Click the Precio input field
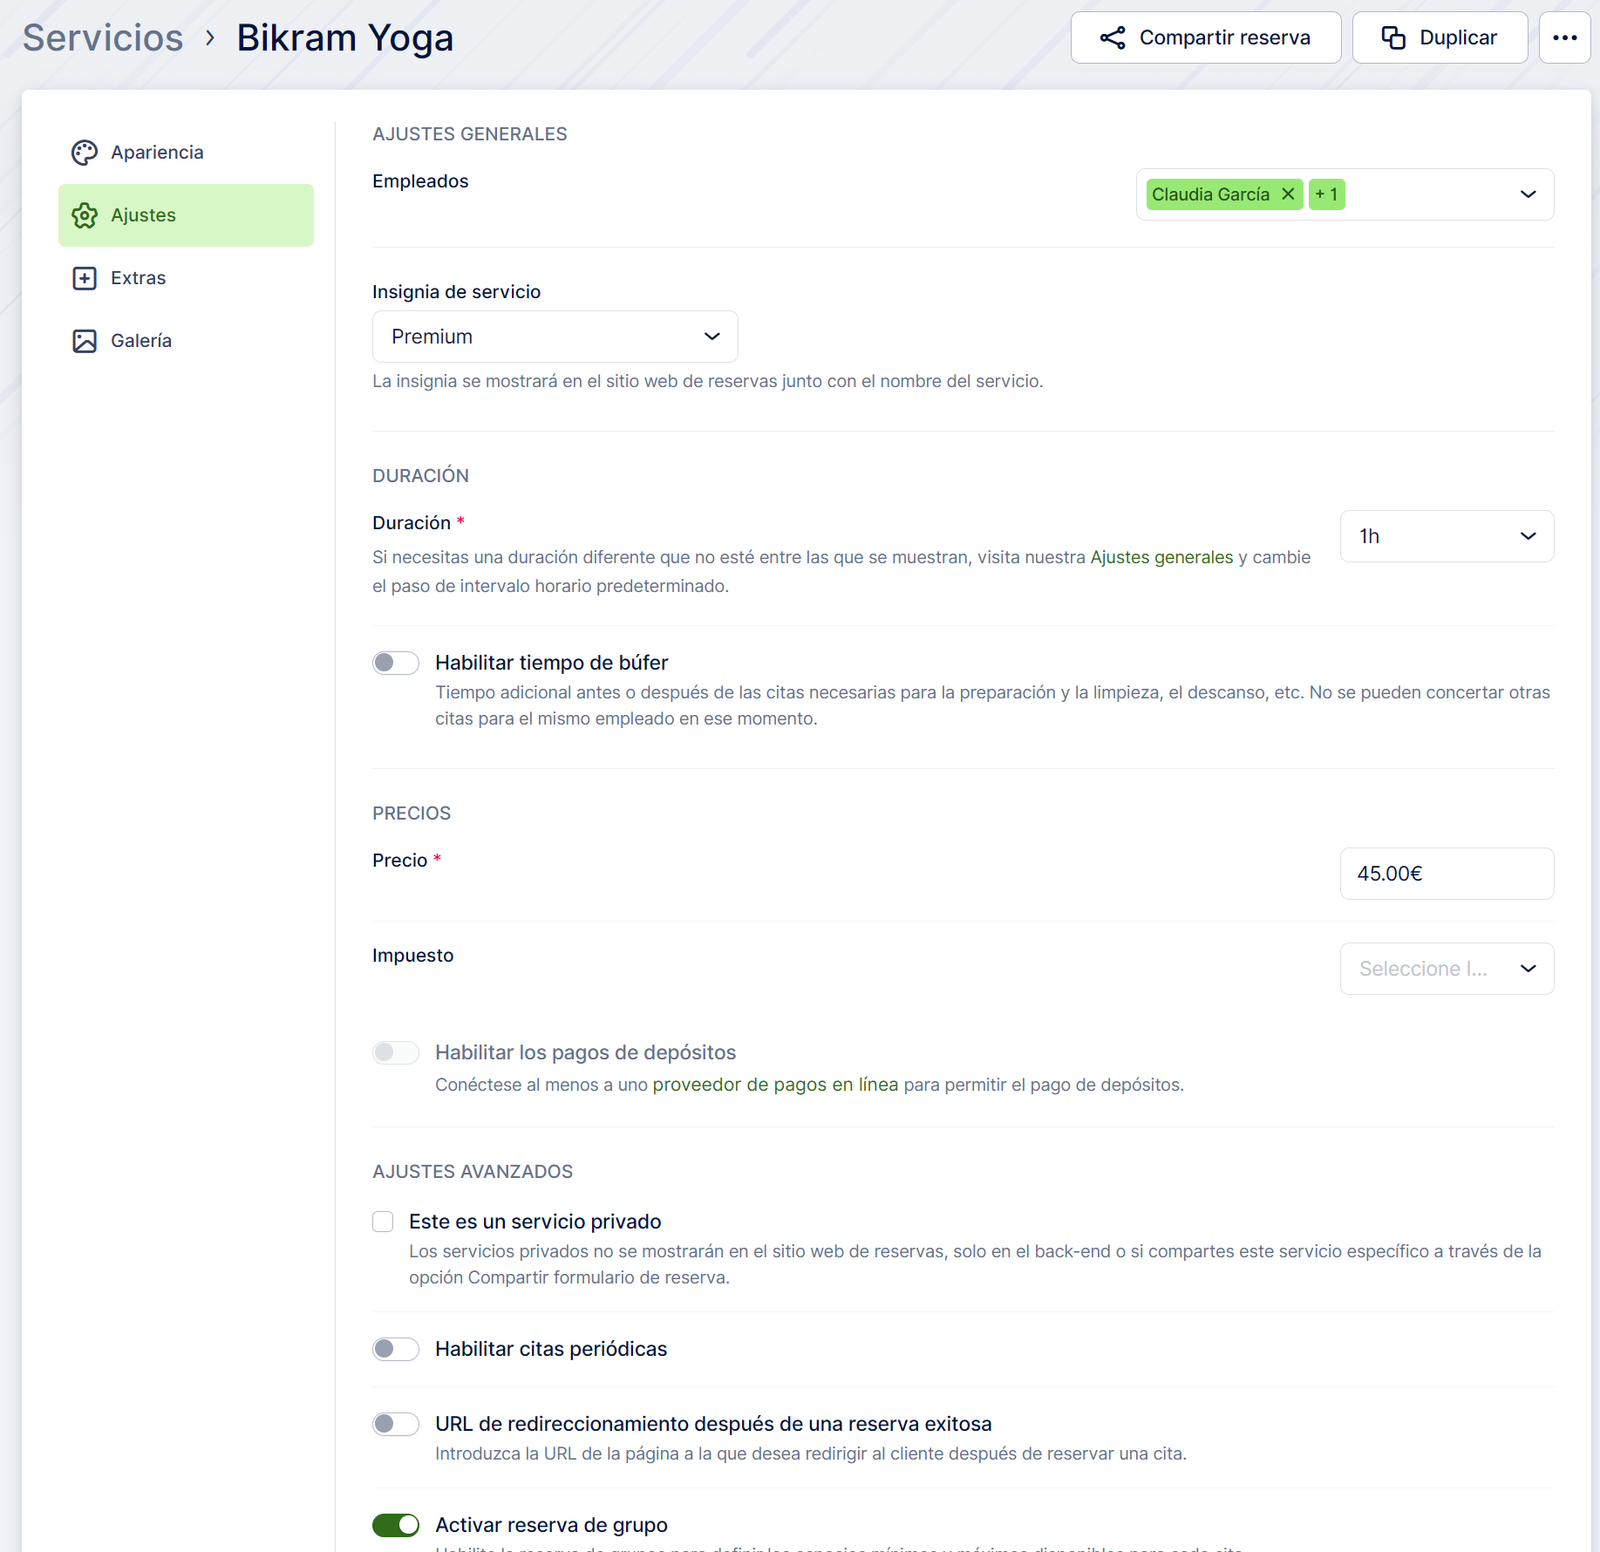 coord(1446,874)
